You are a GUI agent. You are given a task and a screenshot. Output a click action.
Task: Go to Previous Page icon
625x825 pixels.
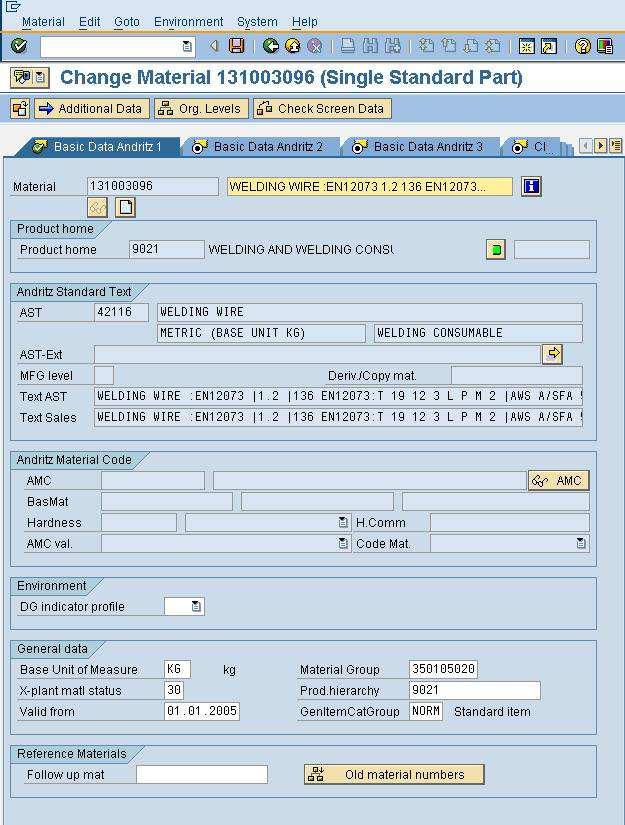click(448, 46)
